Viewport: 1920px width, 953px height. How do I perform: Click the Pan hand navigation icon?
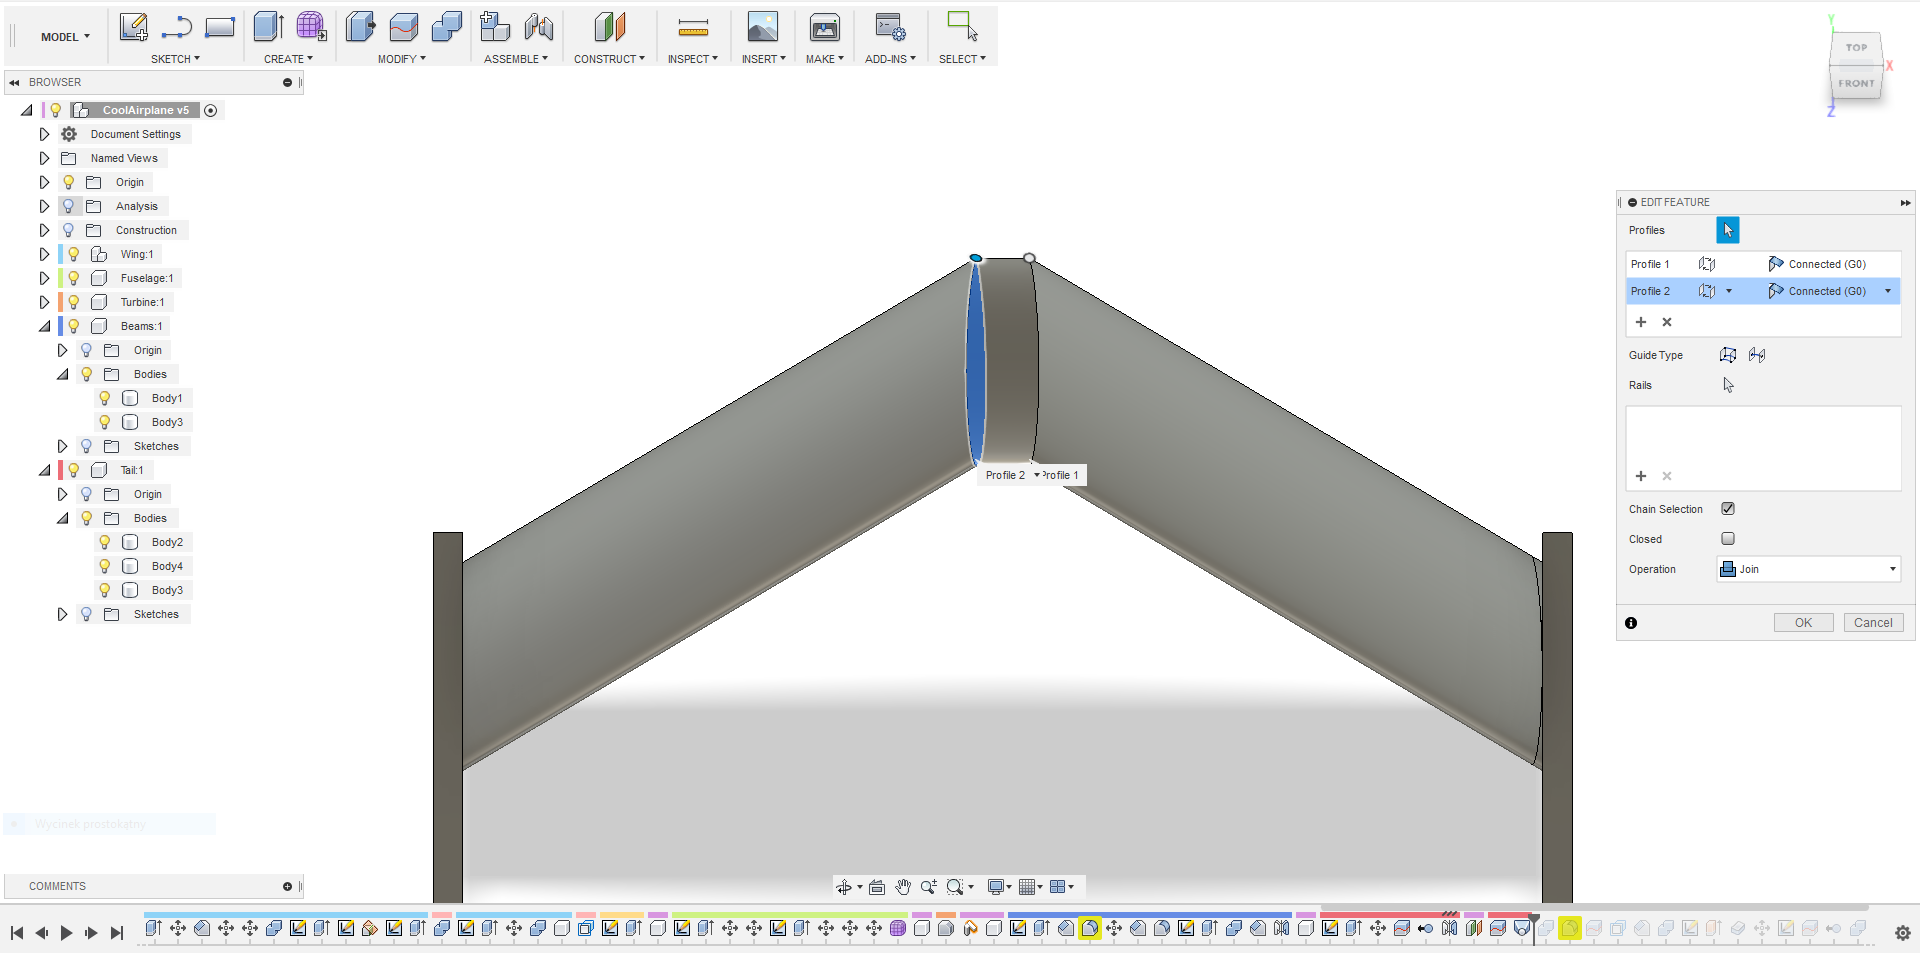tap(903, 887)
